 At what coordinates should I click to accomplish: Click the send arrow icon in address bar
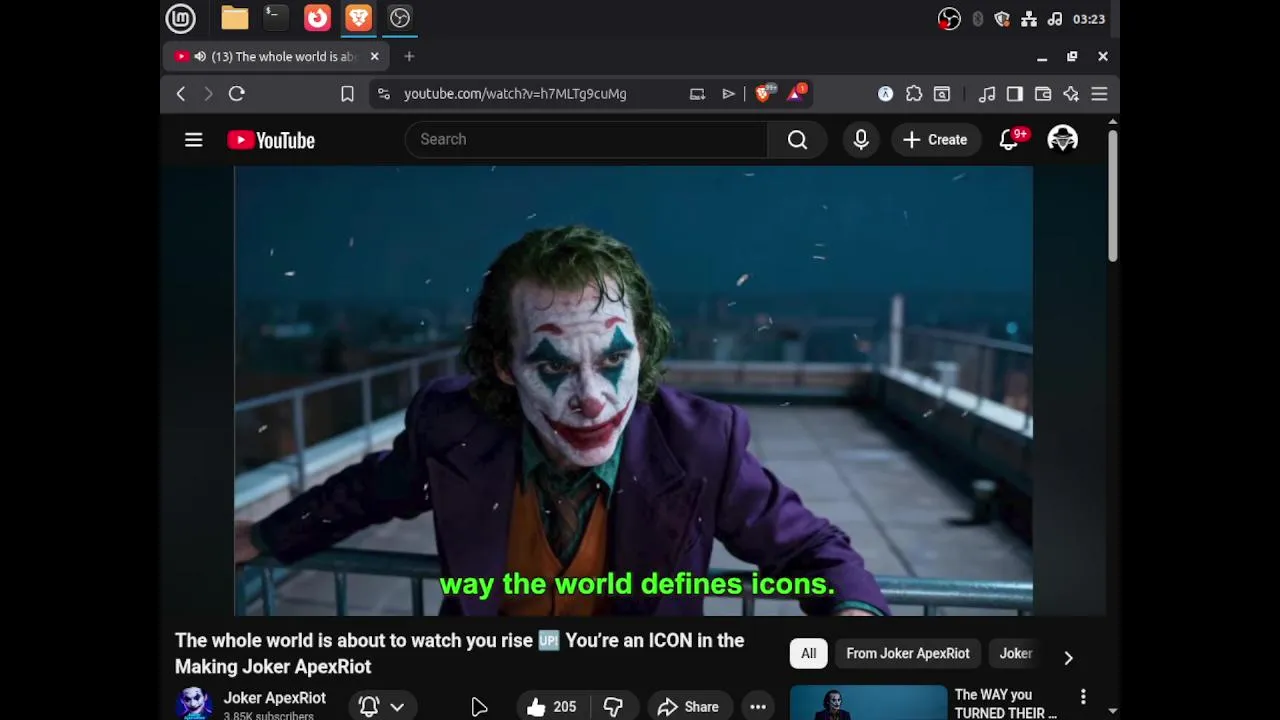tap(728, 94)
